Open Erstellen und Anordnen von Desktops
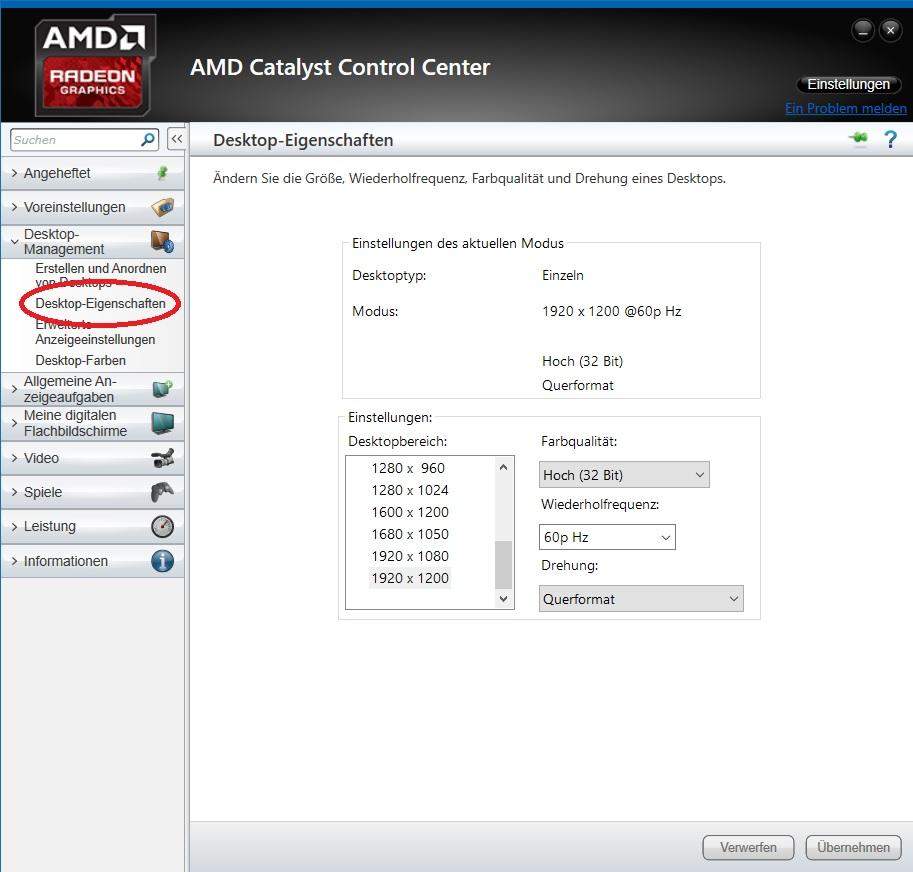Viewport: 913px width, 872px height. click(101, 275)
